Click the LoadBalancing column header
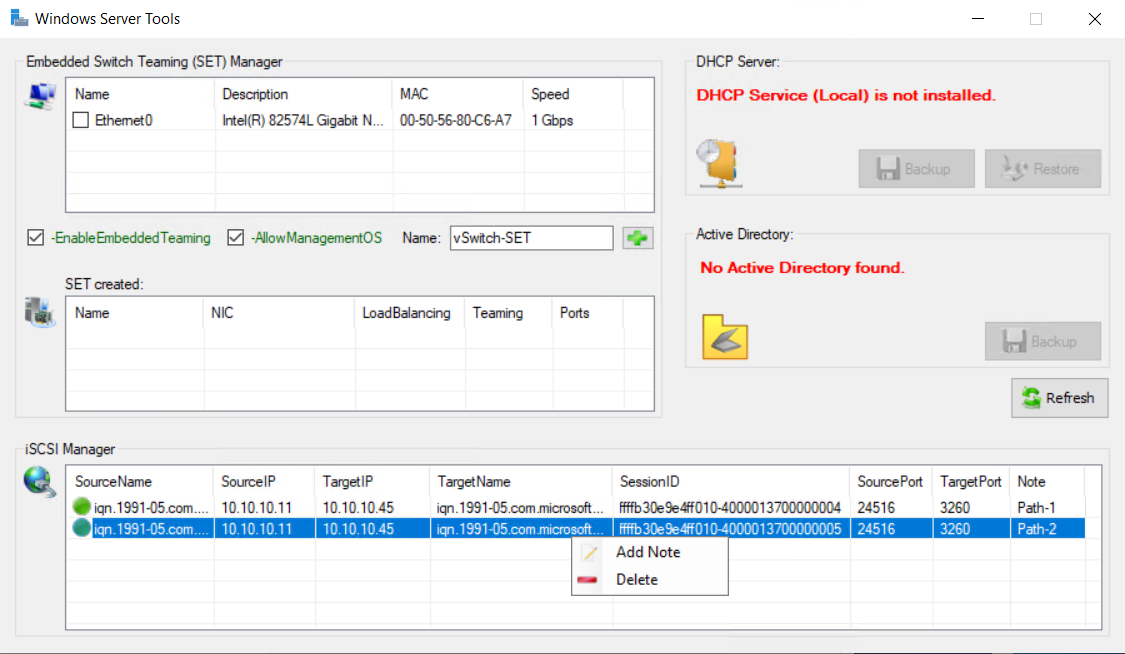 point(406,313)
